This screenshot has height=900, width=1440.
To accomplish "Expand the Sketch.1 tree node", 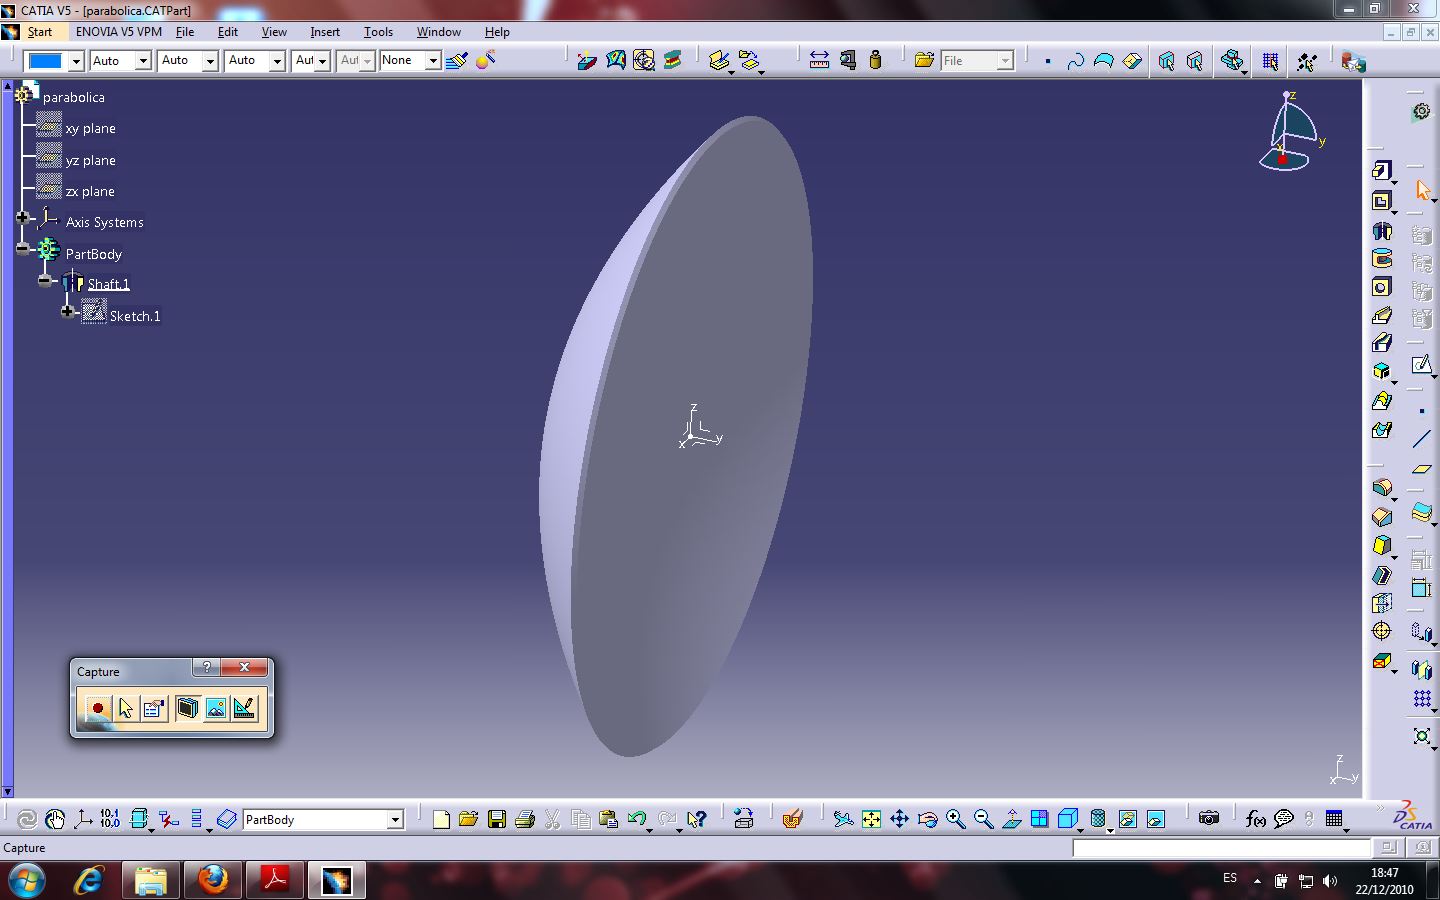I will pyautogui.click(x=67, y=311).
